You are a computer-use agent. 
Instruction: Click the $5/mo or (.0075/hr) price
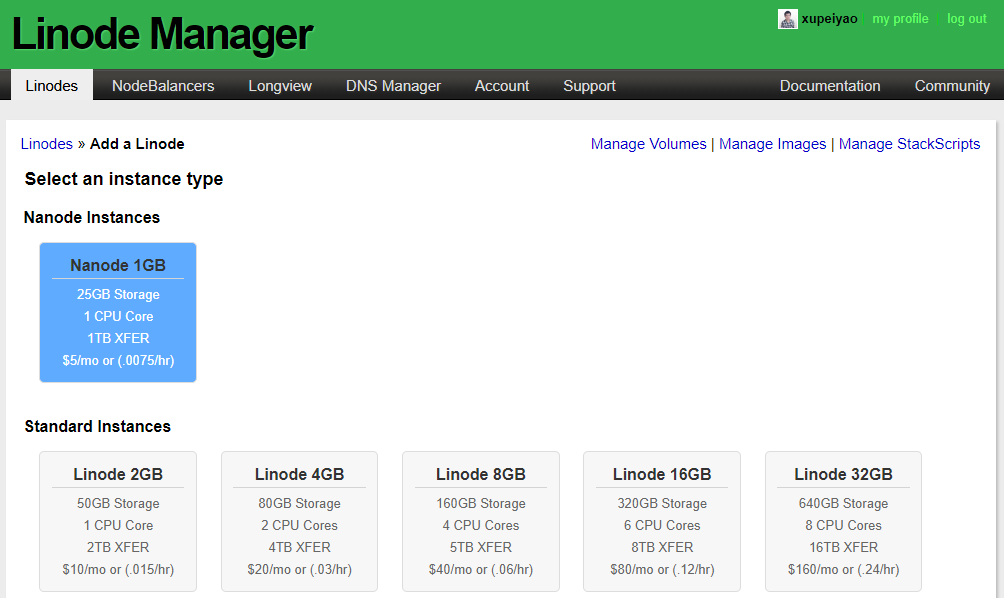pos(118,360)
